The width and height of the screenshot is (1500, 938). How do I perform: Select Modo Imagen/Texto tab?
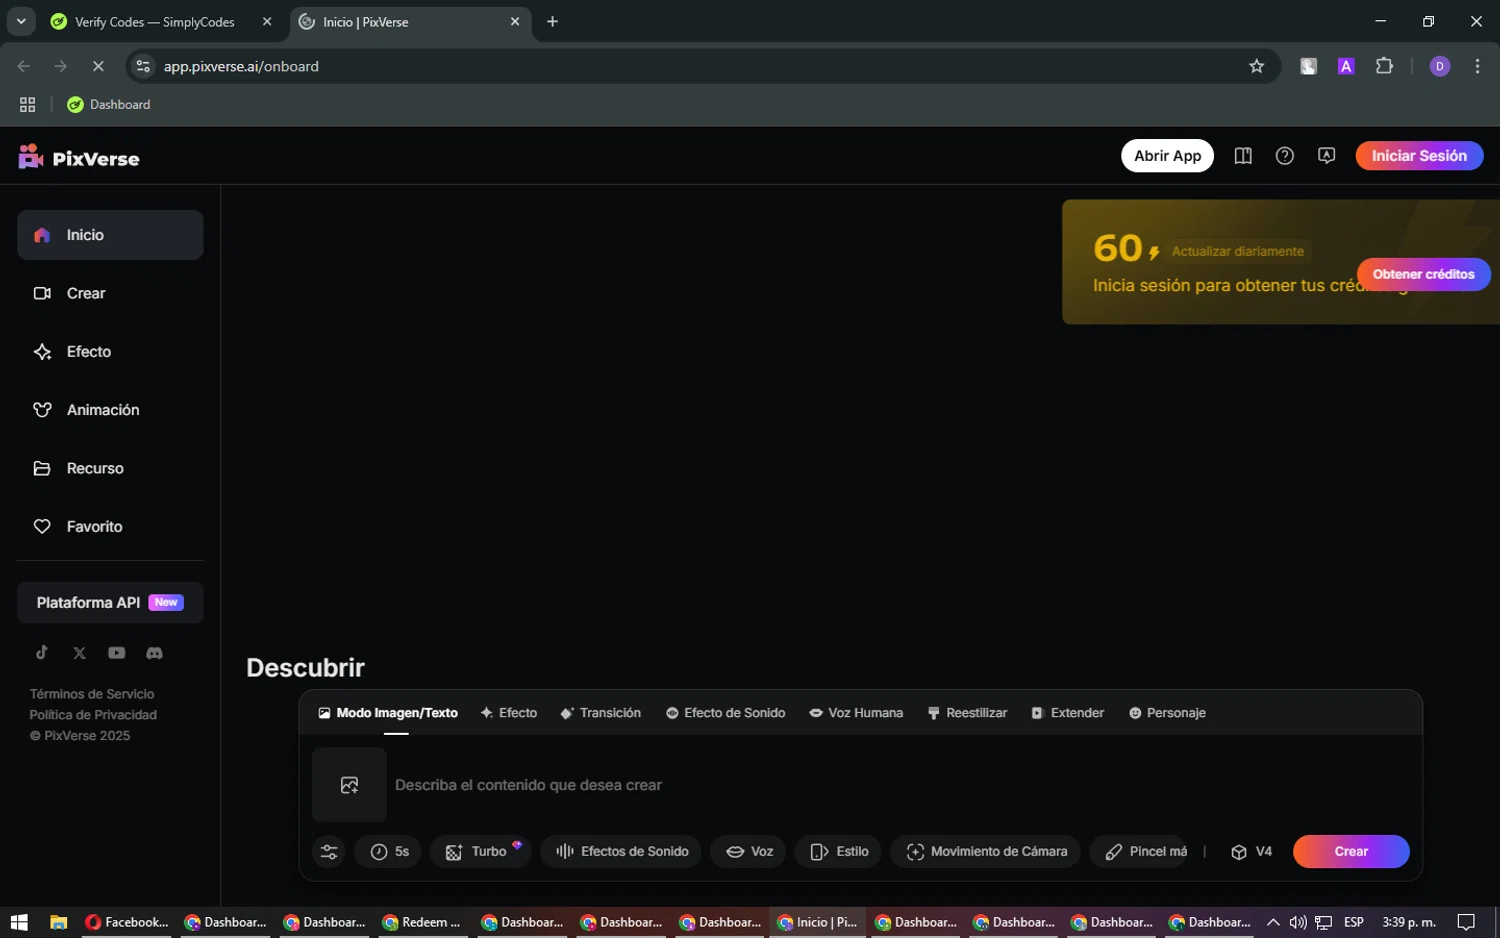388,713
